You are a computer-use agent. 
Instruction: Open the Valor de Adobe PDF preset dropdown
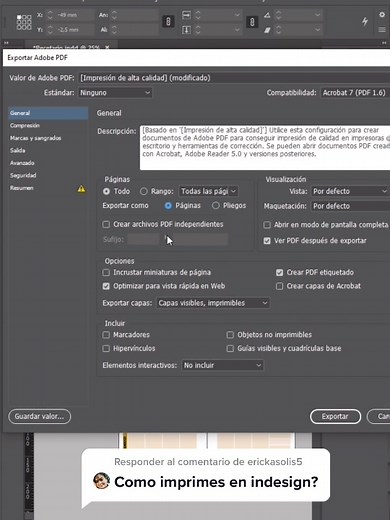(234, 78)
